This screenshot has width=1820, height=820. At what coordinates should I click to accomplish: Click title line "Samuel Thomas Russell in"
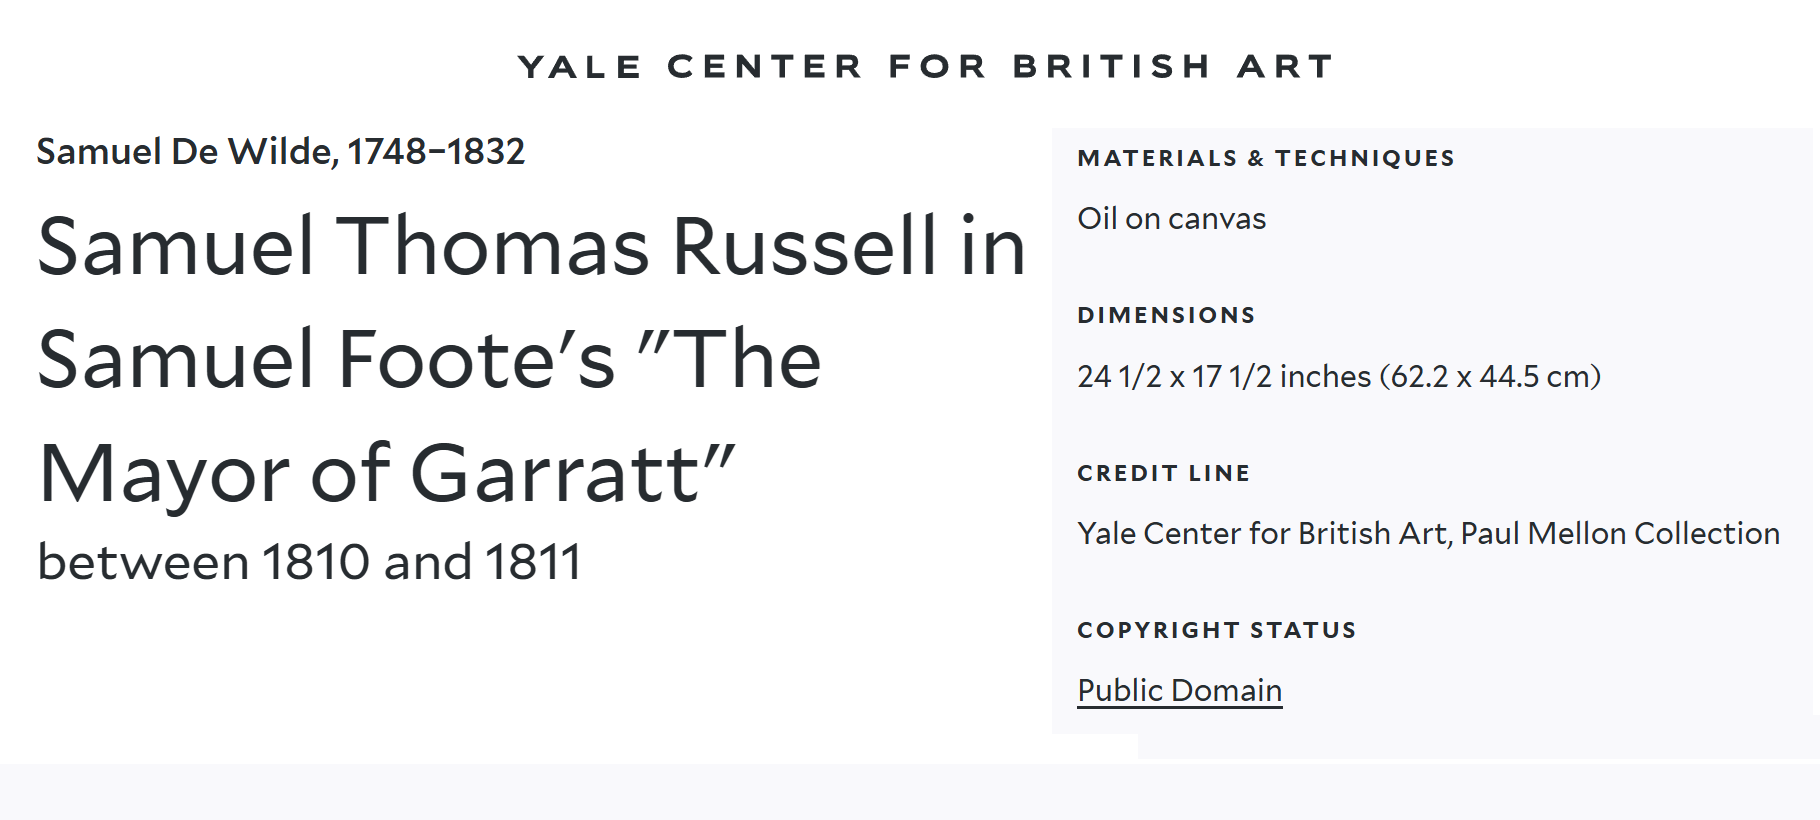531,246
